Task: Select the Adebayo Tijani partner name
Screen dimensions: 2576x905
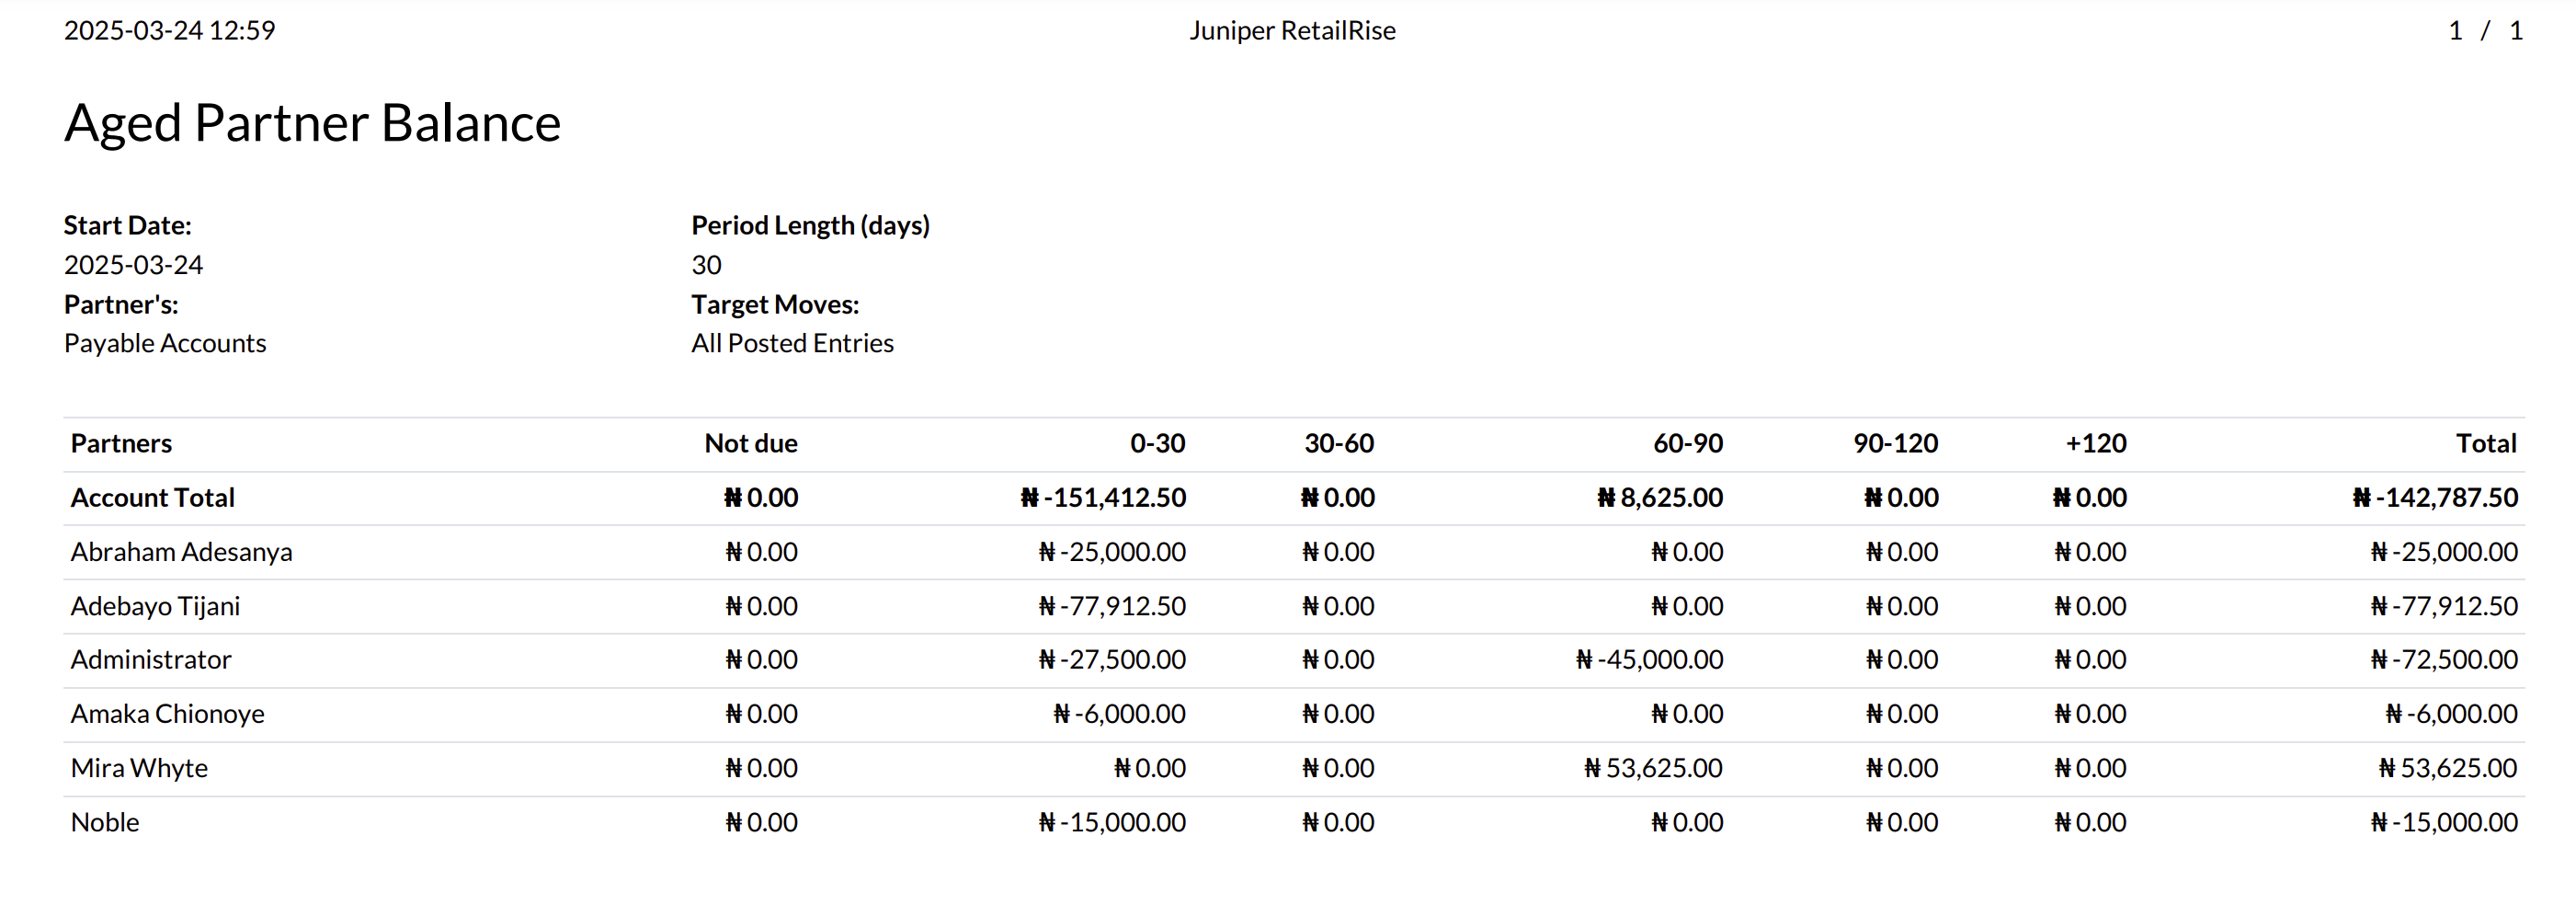Action: click(155, 606)
